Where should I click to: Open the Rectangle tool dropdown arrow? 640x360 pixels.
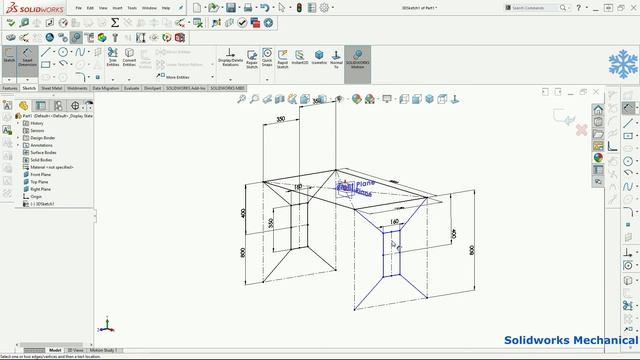click(54, 64)
